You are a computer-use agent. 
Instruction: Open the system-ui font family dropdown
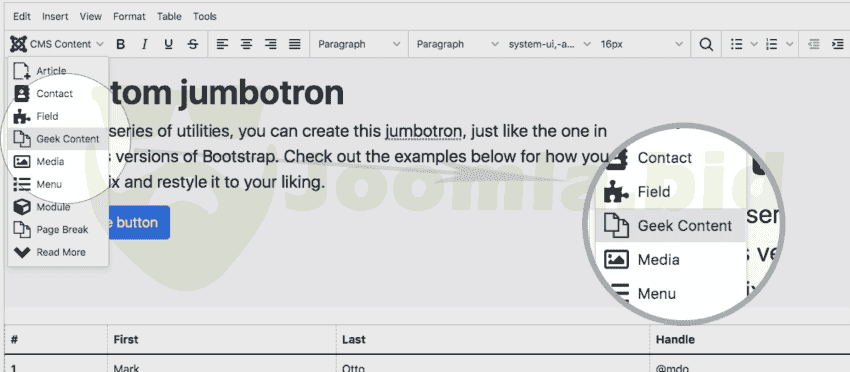click(549, 44)
